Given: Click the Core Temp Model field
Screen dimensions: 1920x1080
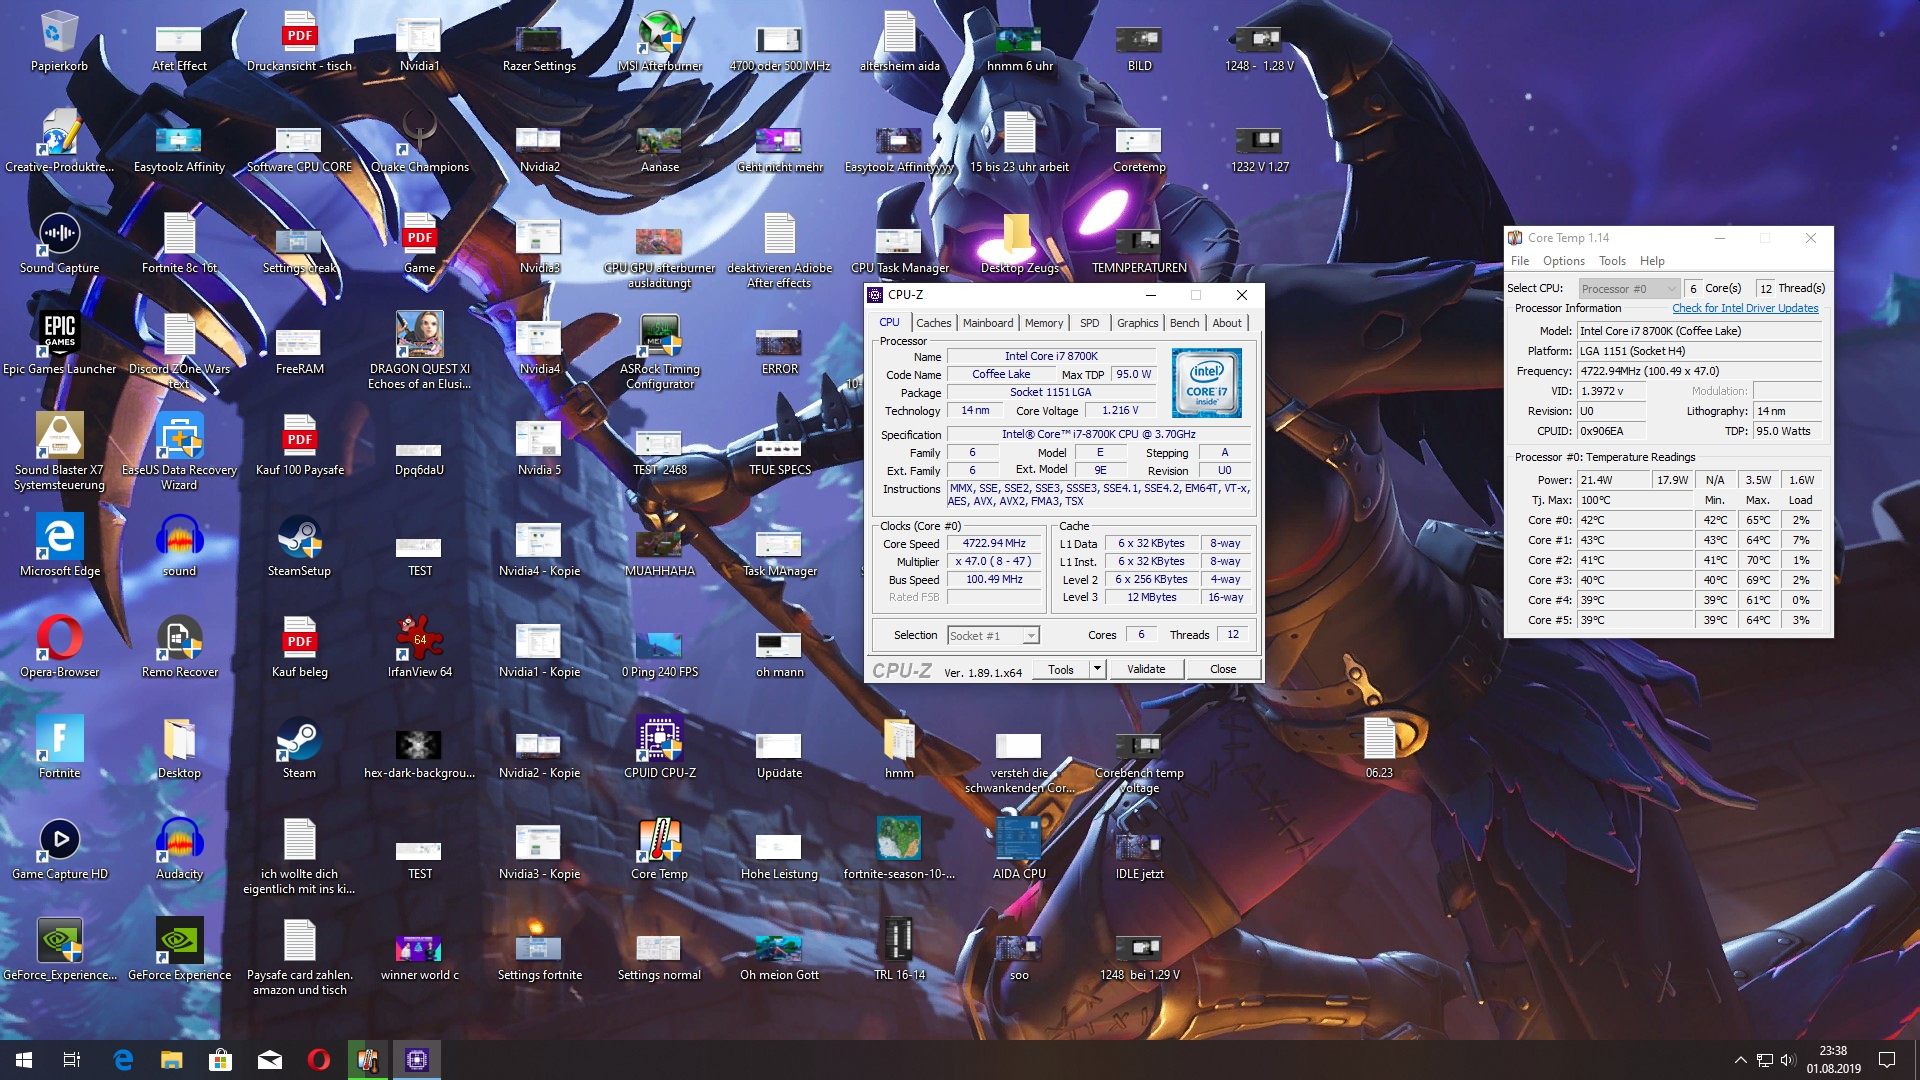Looking at the screenshot, I should [1699, 331].
